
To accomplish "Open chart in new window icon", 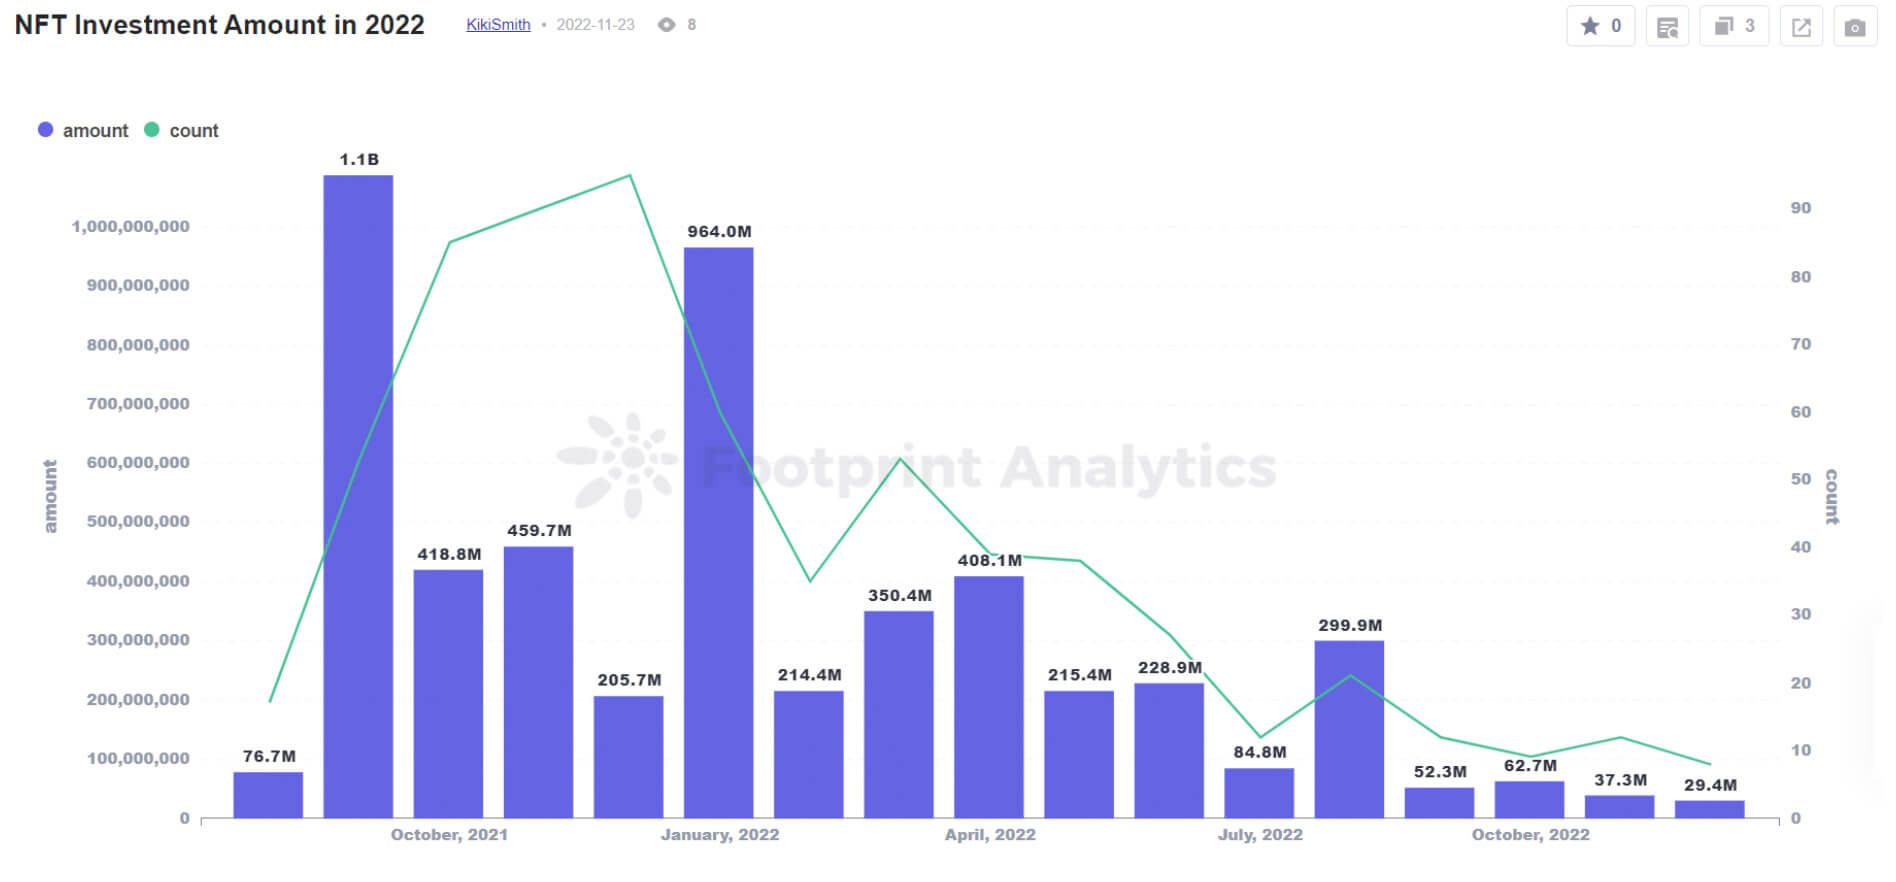I will 1801,27.
